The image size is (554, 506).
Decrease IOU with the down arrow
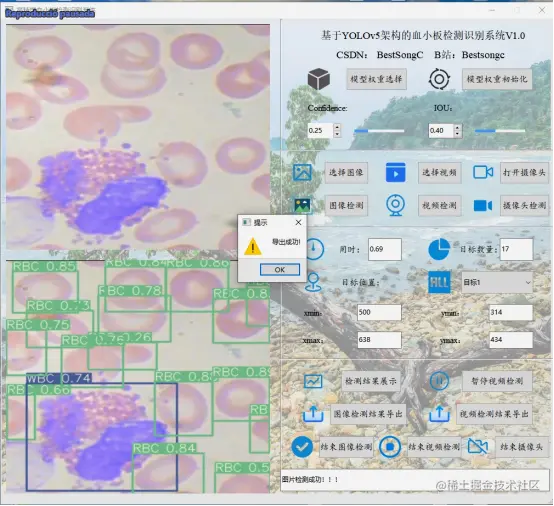point(458,134)
